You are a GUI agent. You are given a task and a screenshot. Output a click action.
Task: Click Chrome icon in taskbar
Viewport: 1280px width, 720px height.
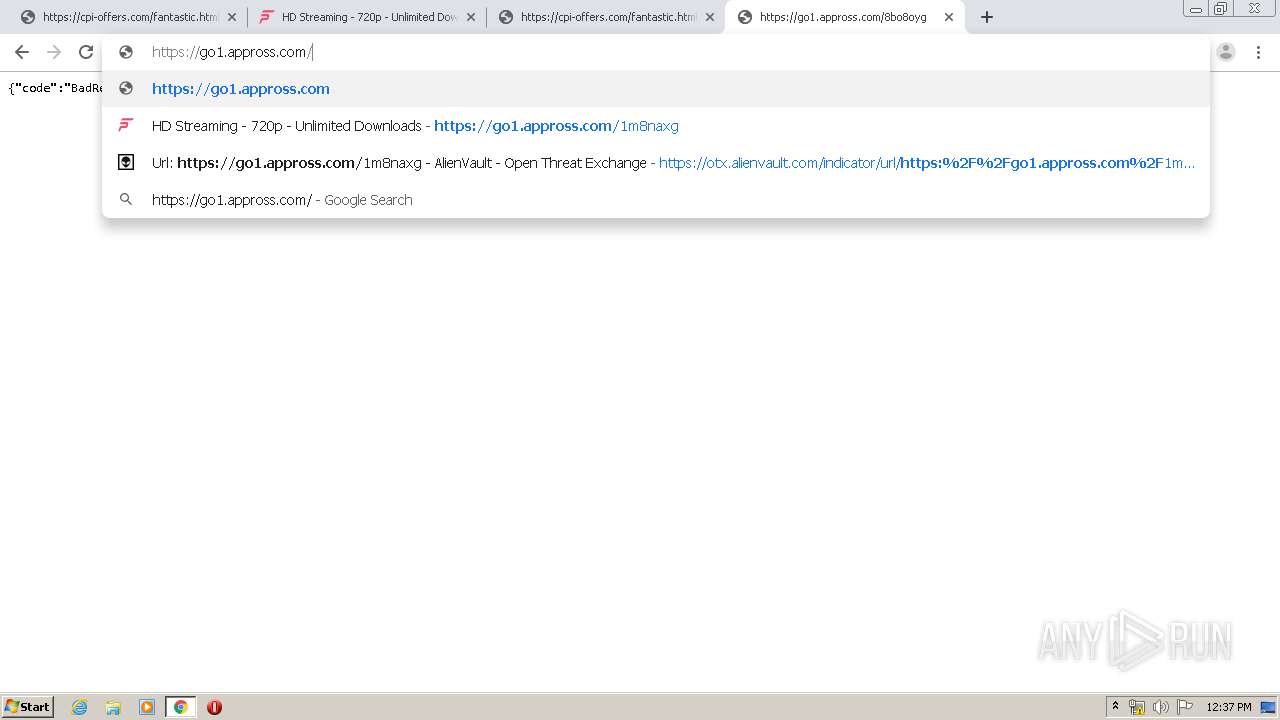pyautogui.click(x=180, y=707)
